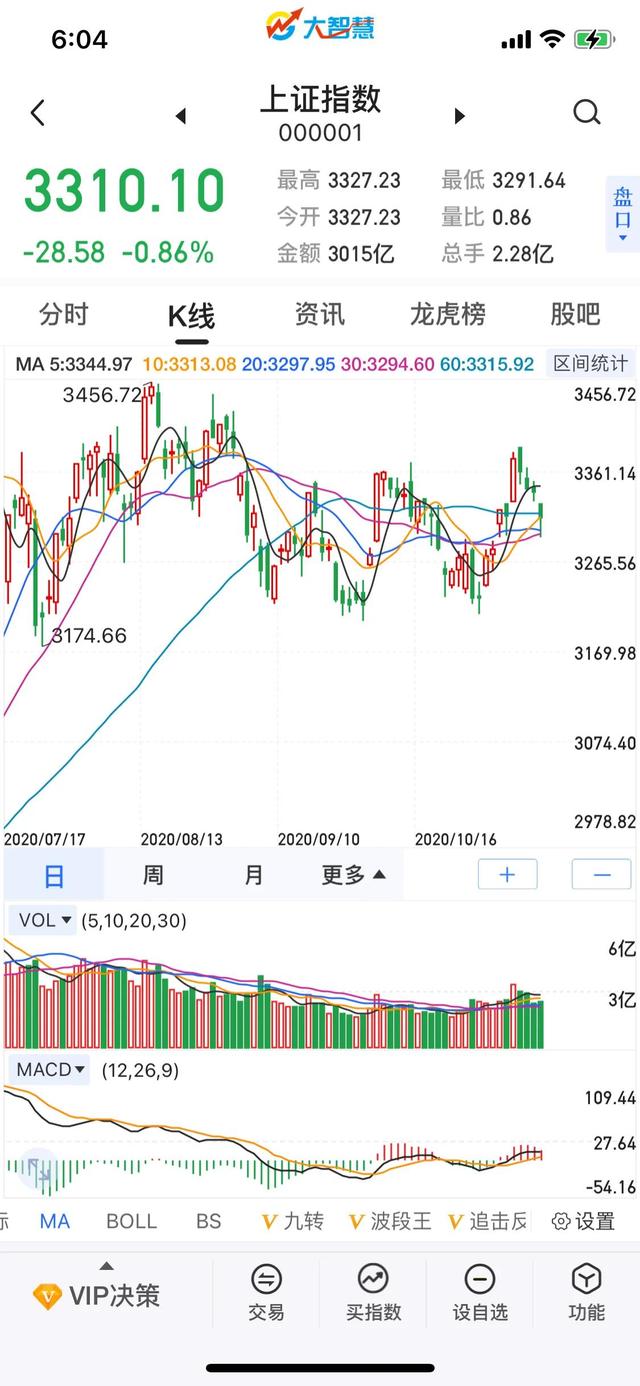Open the VOL indicator dropdown

[x=45, y=920]
